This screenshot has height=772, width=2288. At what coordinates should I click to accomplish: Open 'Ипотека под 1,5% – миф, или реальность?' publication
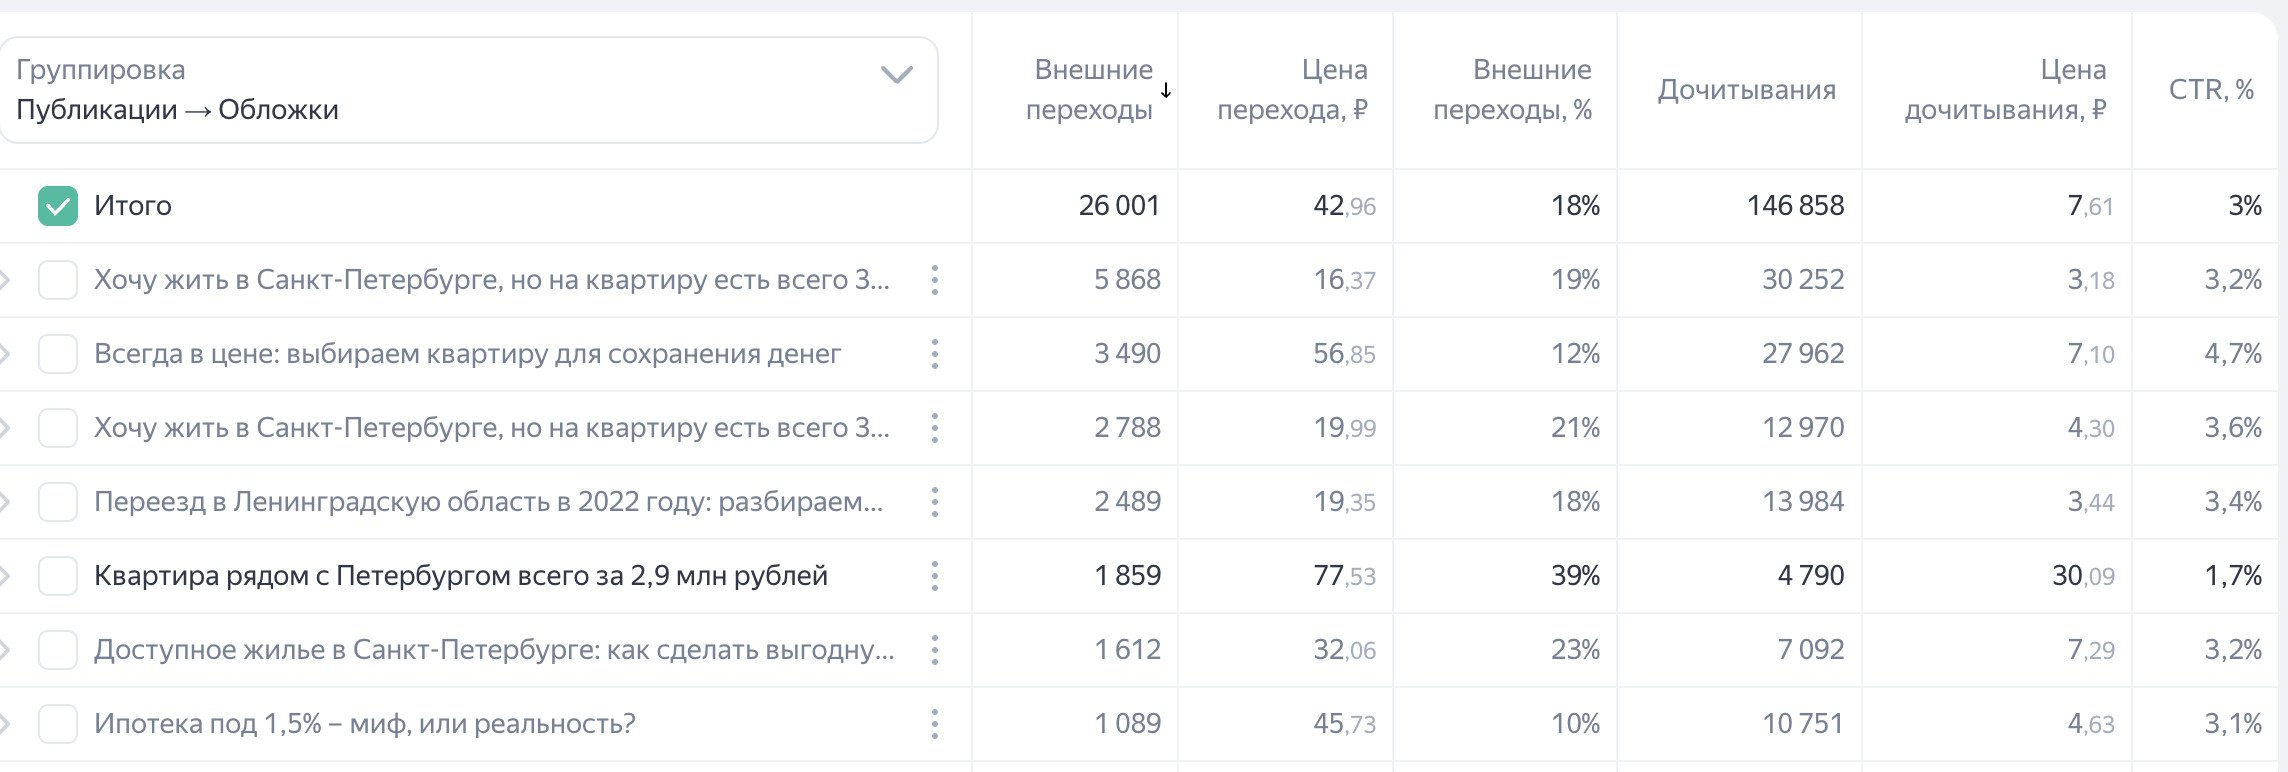click(x=364, y=724)
